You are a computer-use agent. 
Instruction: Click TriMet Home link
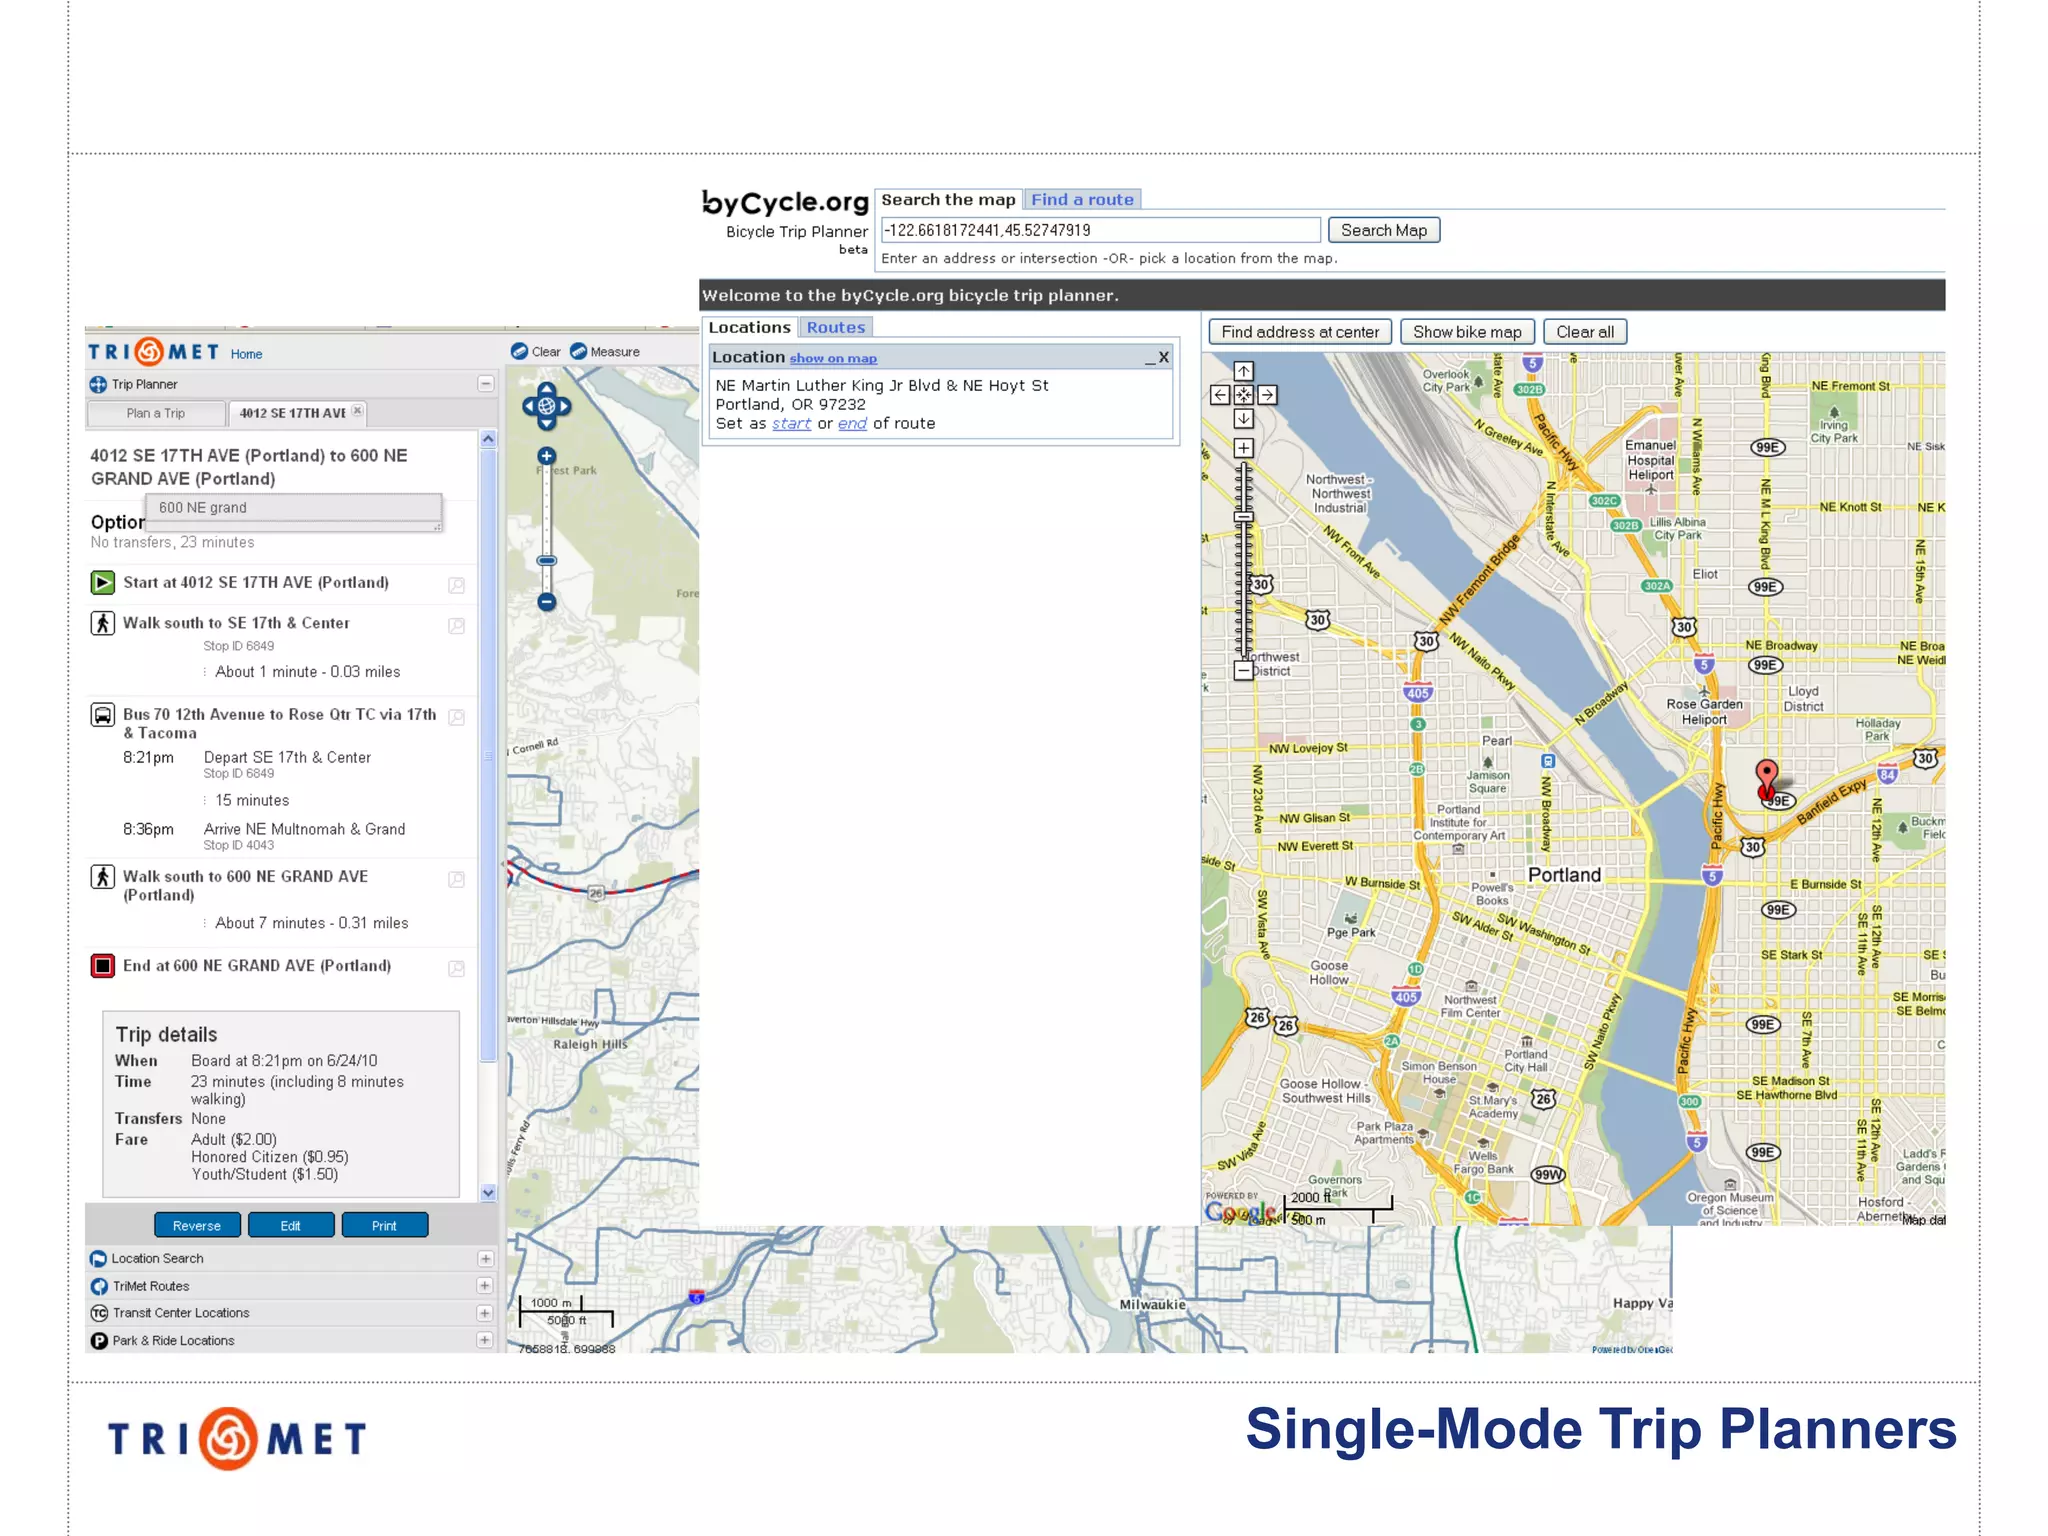tap(246, 354)
